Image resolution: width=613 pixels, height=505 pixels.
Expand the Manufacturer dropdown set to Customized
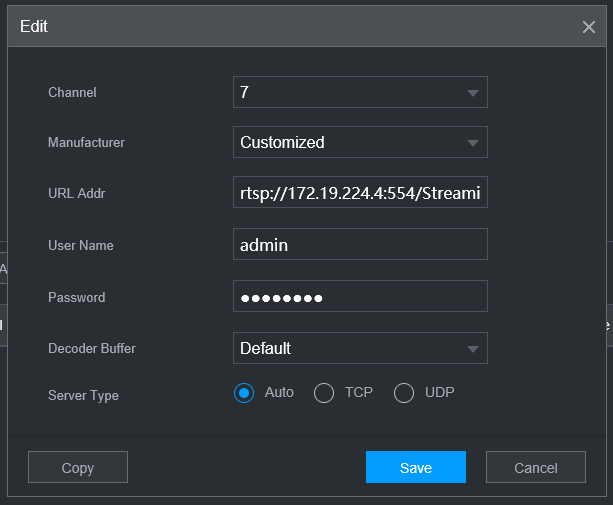[360, 142]
